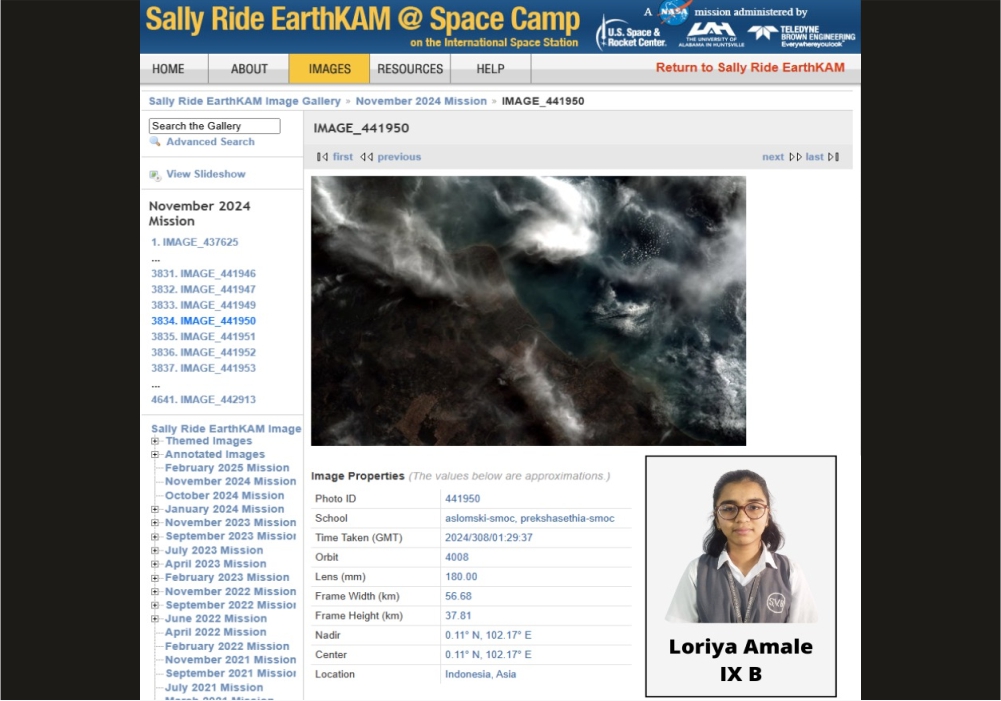The width and height of the screenshot is (1001, 701).
Task: Expand the Themed Images tree node
Action: click(x=155, y=441)
